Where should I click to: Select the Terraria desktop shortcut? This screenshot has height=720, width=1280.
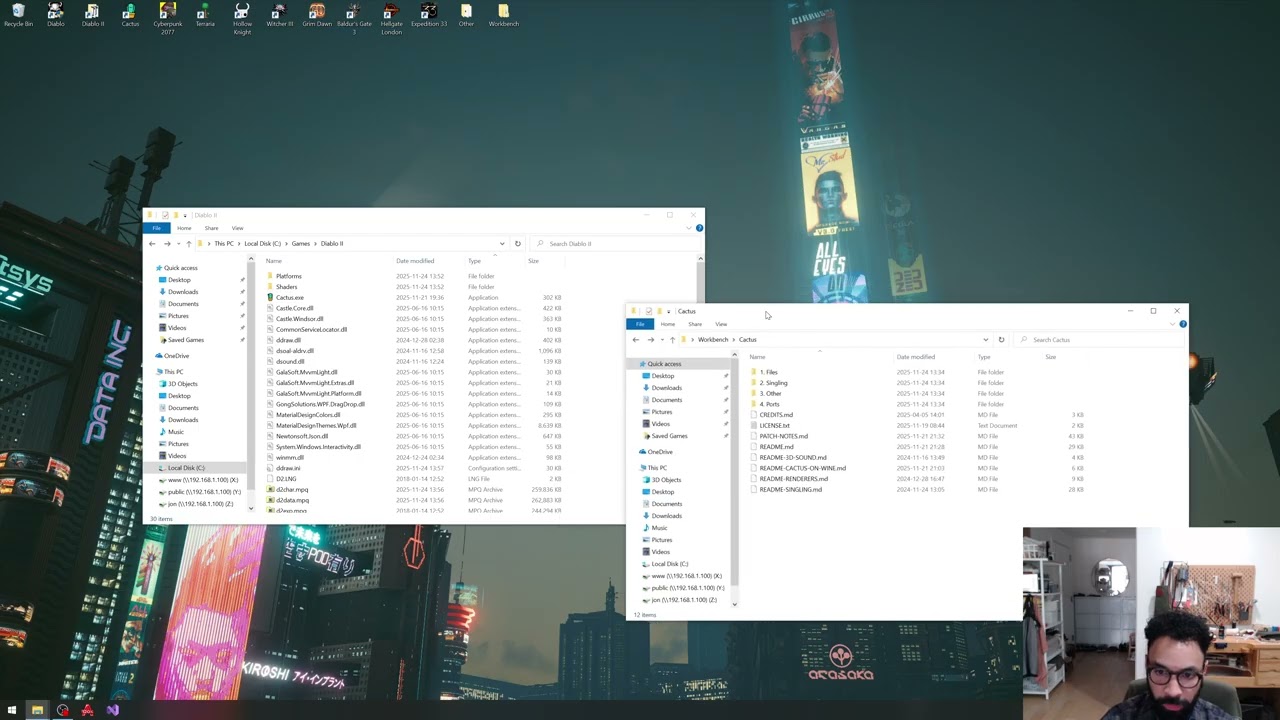(x=205, y=16)
